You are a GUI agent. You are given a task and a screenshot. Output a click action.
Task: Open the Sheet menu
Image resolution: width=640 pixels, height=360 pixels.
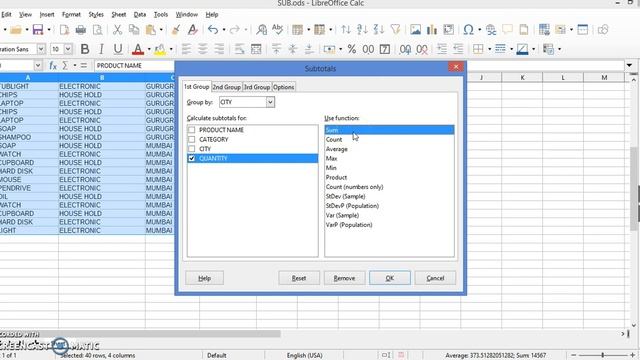(x=118, y=14)
